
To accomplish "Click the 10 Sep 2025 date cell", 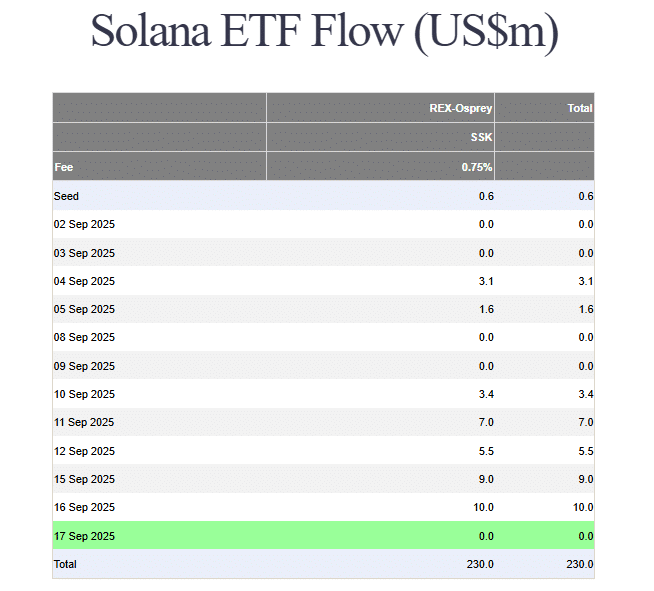I will (x=84, y=394).
